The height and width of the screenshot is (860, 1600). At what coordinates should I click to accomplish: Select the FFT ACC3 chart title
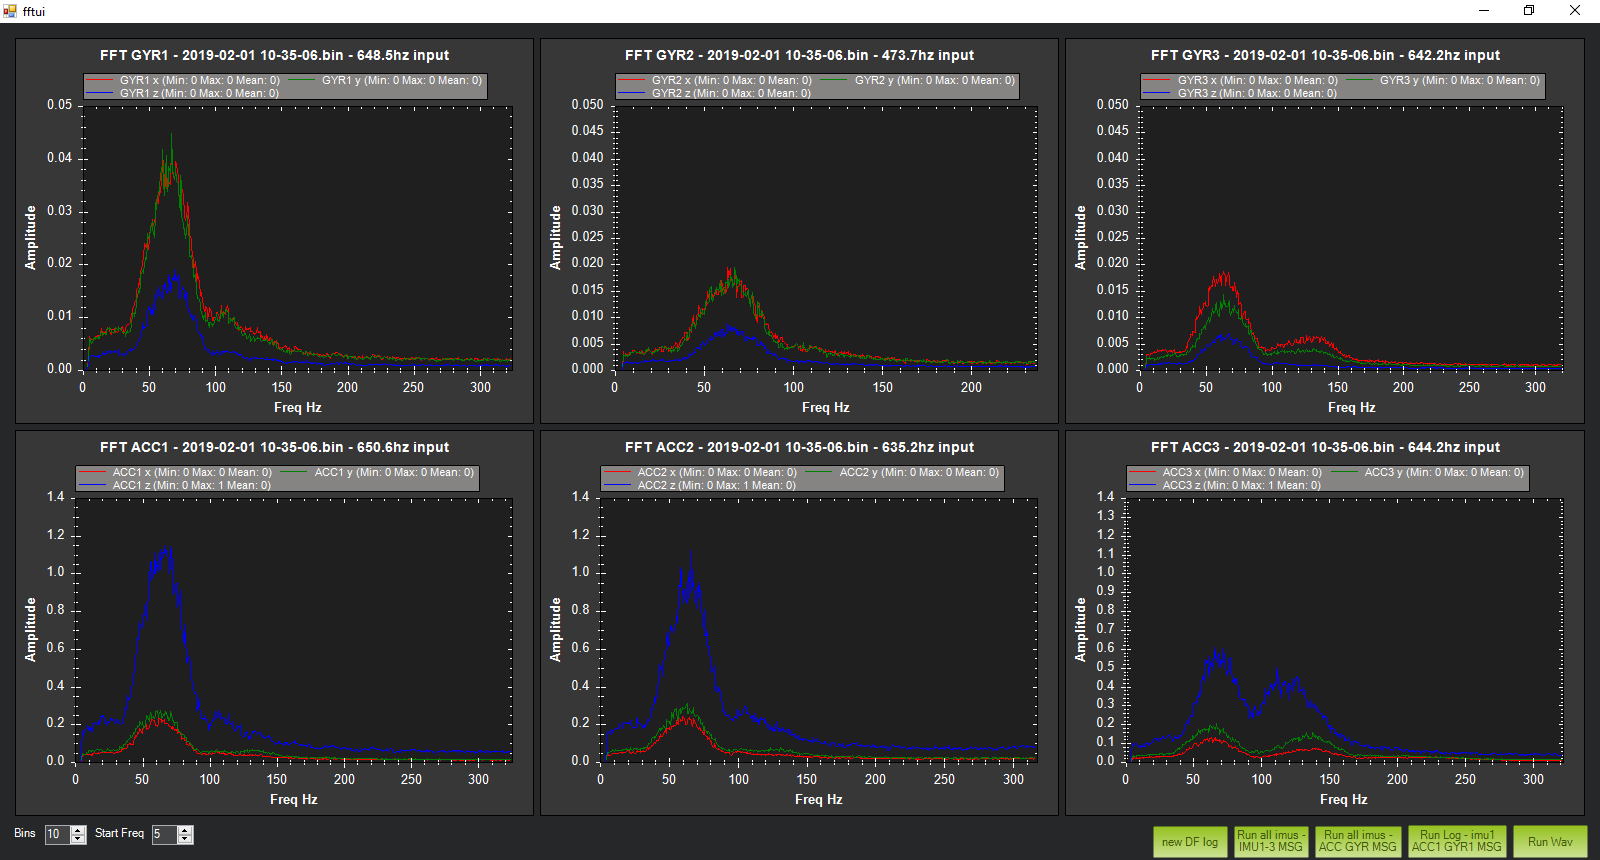click(x=1325, y=447)
